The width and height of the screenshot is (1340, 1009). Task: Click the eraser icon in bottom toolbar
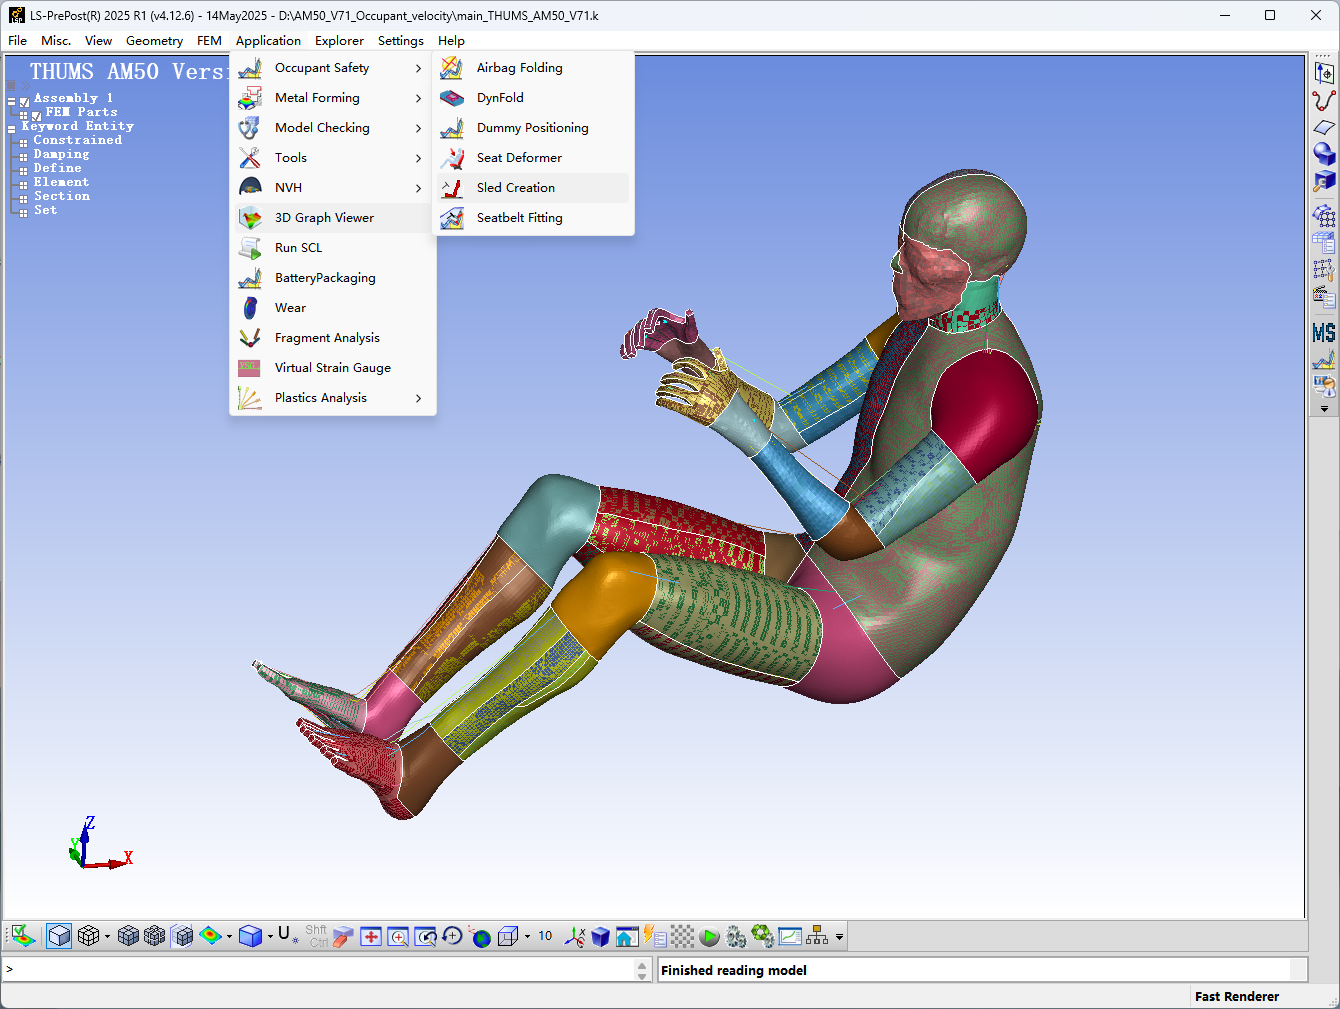343,937
